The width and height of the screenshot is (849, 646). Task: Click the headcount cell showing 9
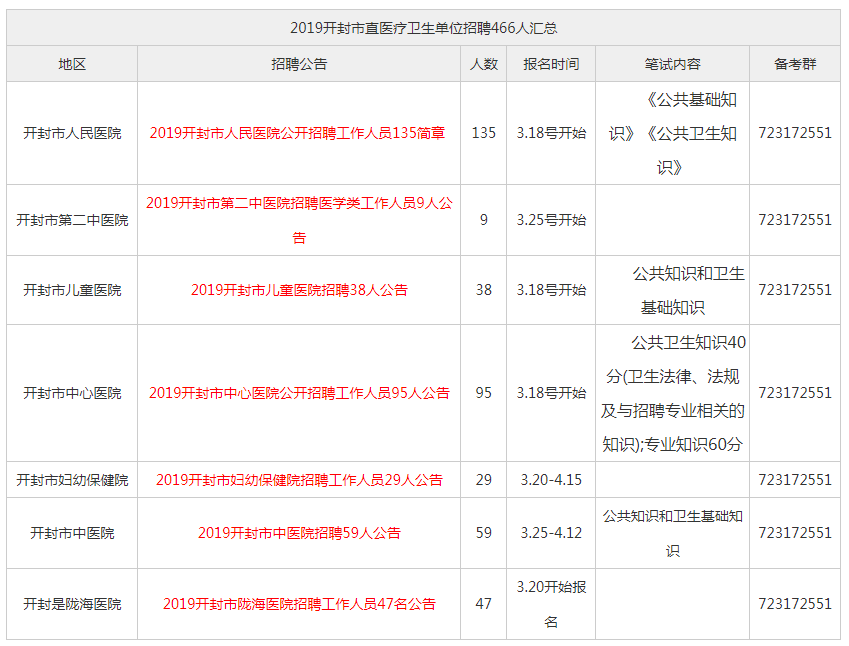click(x=484, y=220)
